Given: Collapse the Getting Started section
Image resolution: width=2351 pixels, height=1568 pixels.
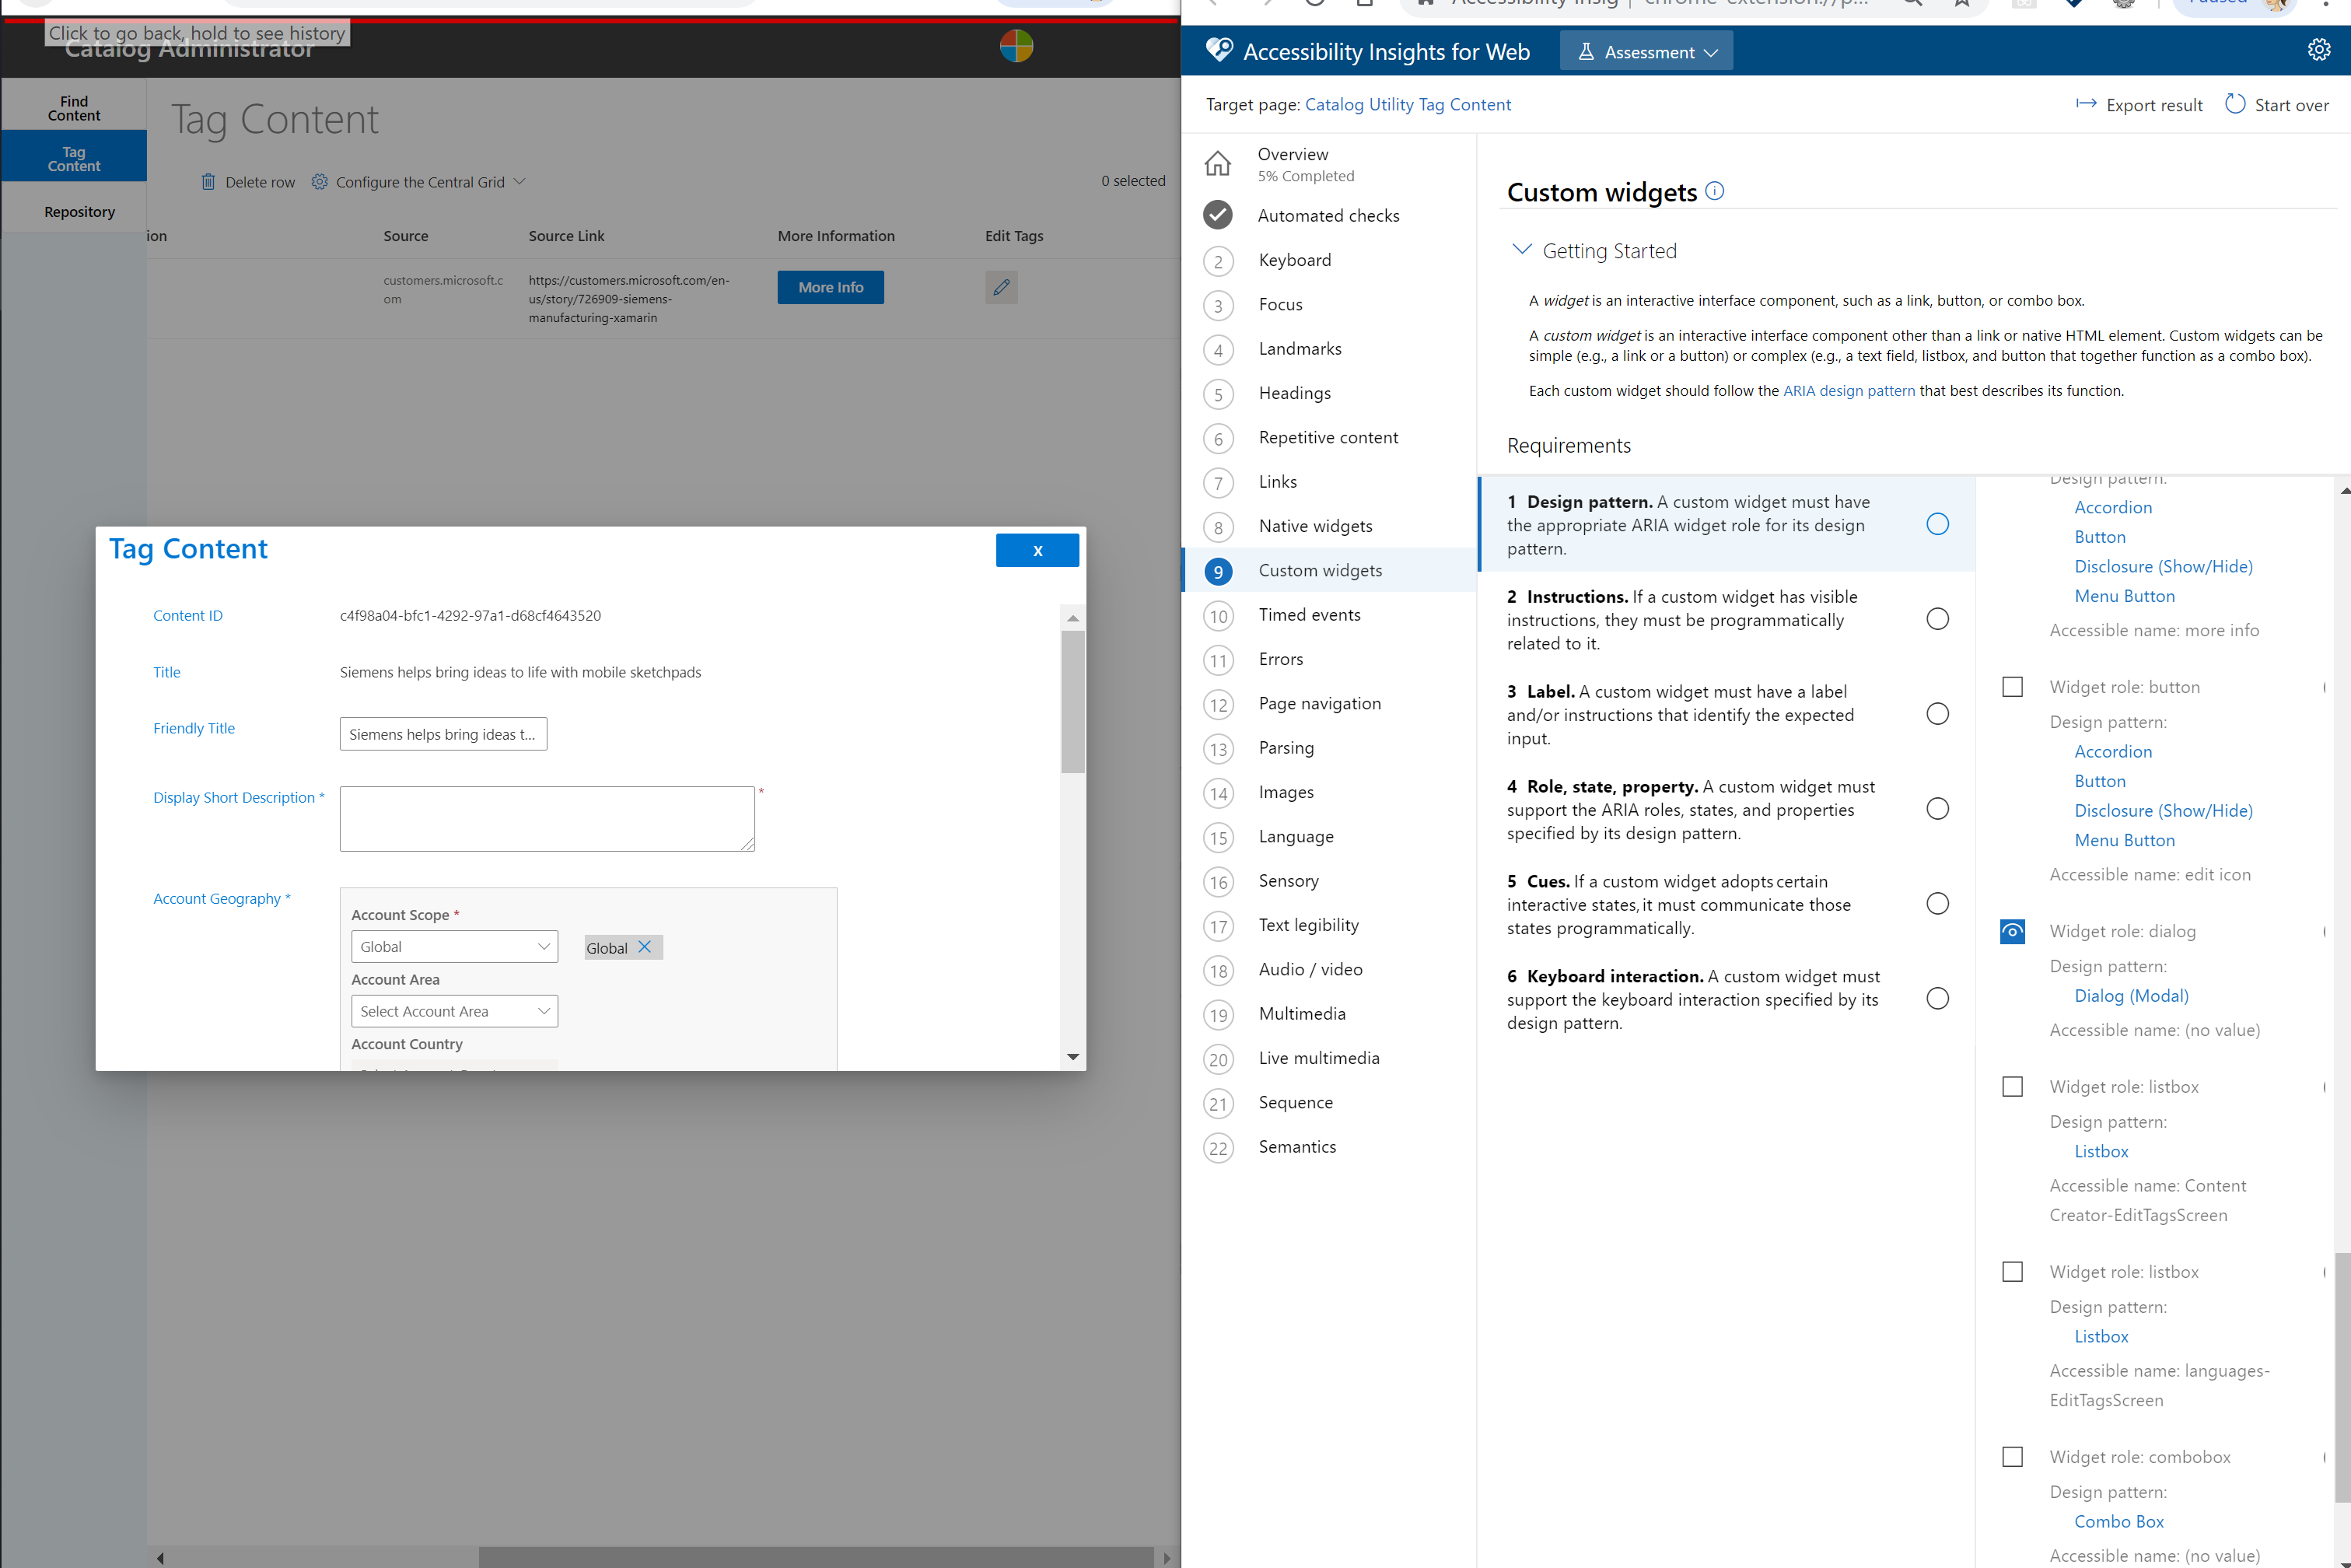Looking at the screenshot, I should point(1522,249).
